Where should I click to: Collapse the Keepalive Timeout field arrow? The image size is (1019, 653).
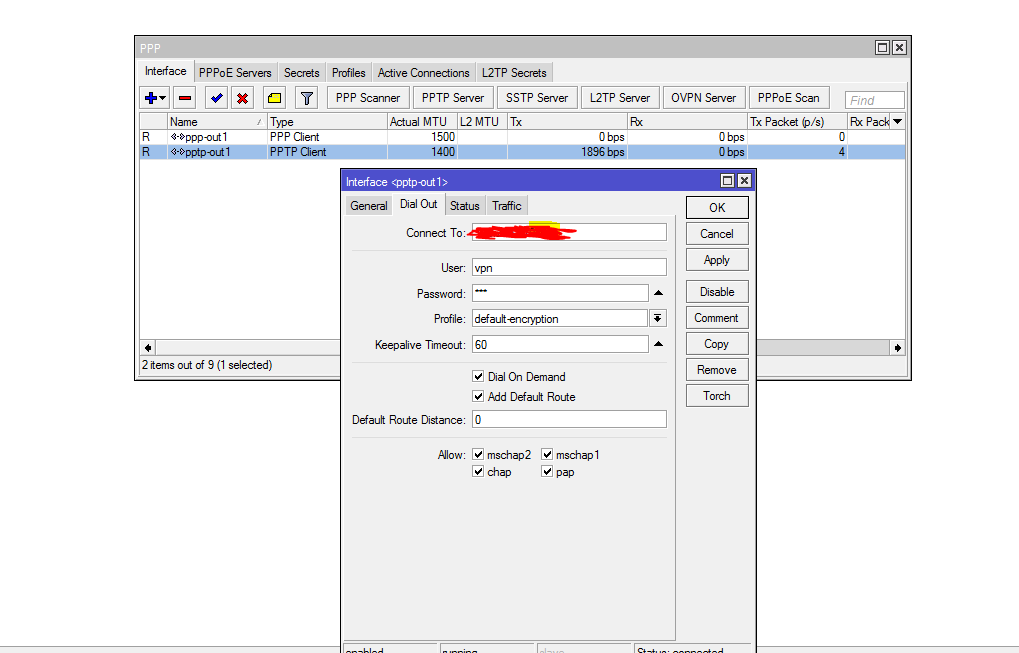[x=658, y=345]
